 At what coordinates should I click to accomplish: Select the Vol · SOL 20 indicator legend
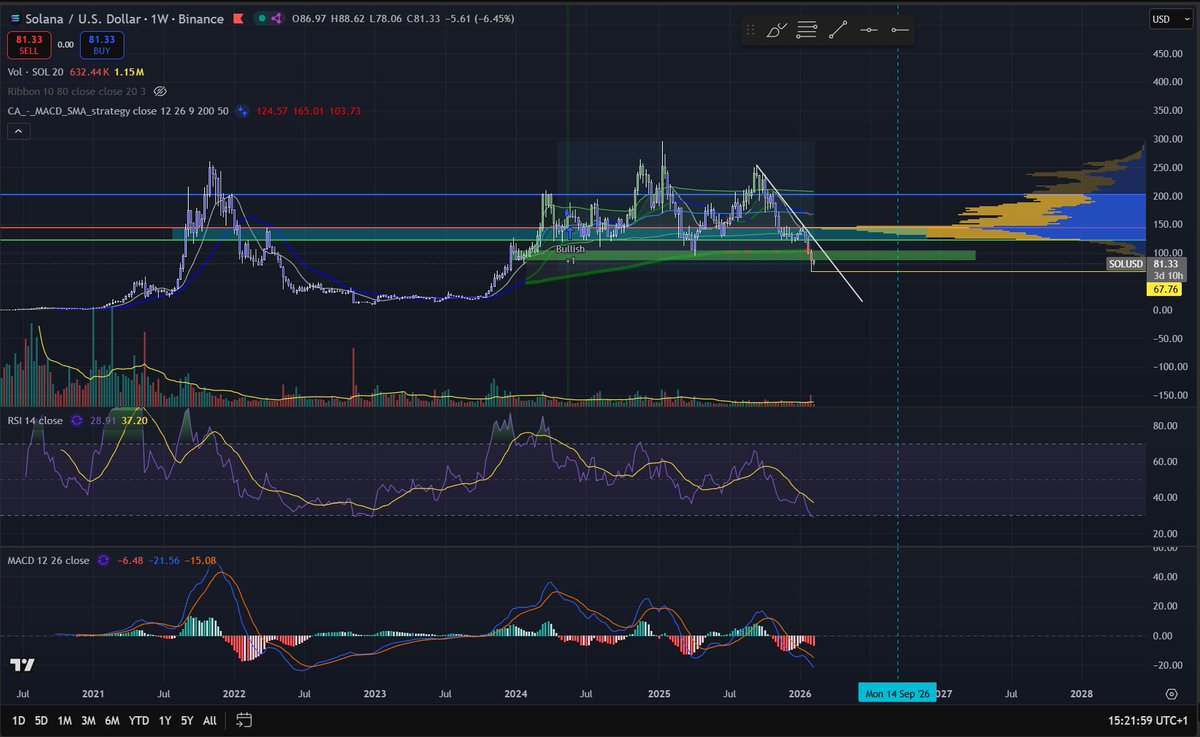pos(37,72)
